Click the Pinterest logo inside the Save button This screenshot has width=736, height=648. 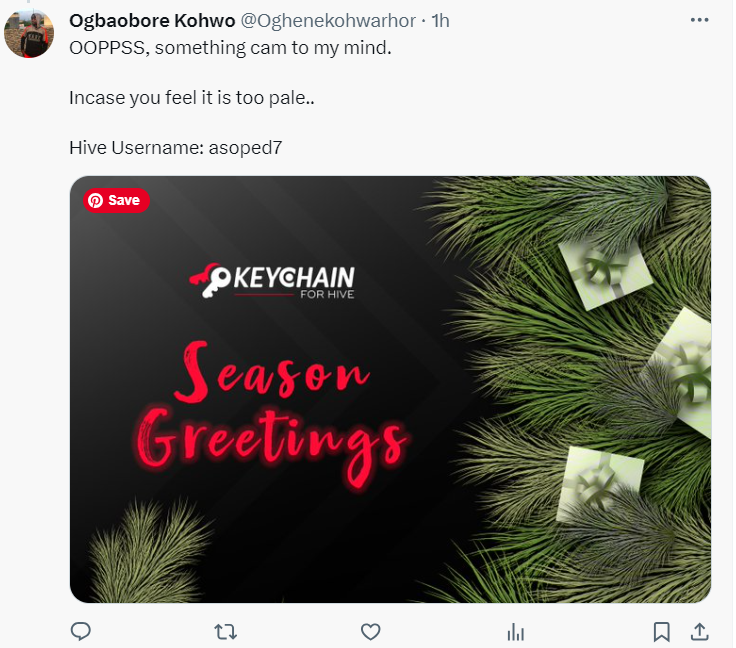tap(95, 200)
